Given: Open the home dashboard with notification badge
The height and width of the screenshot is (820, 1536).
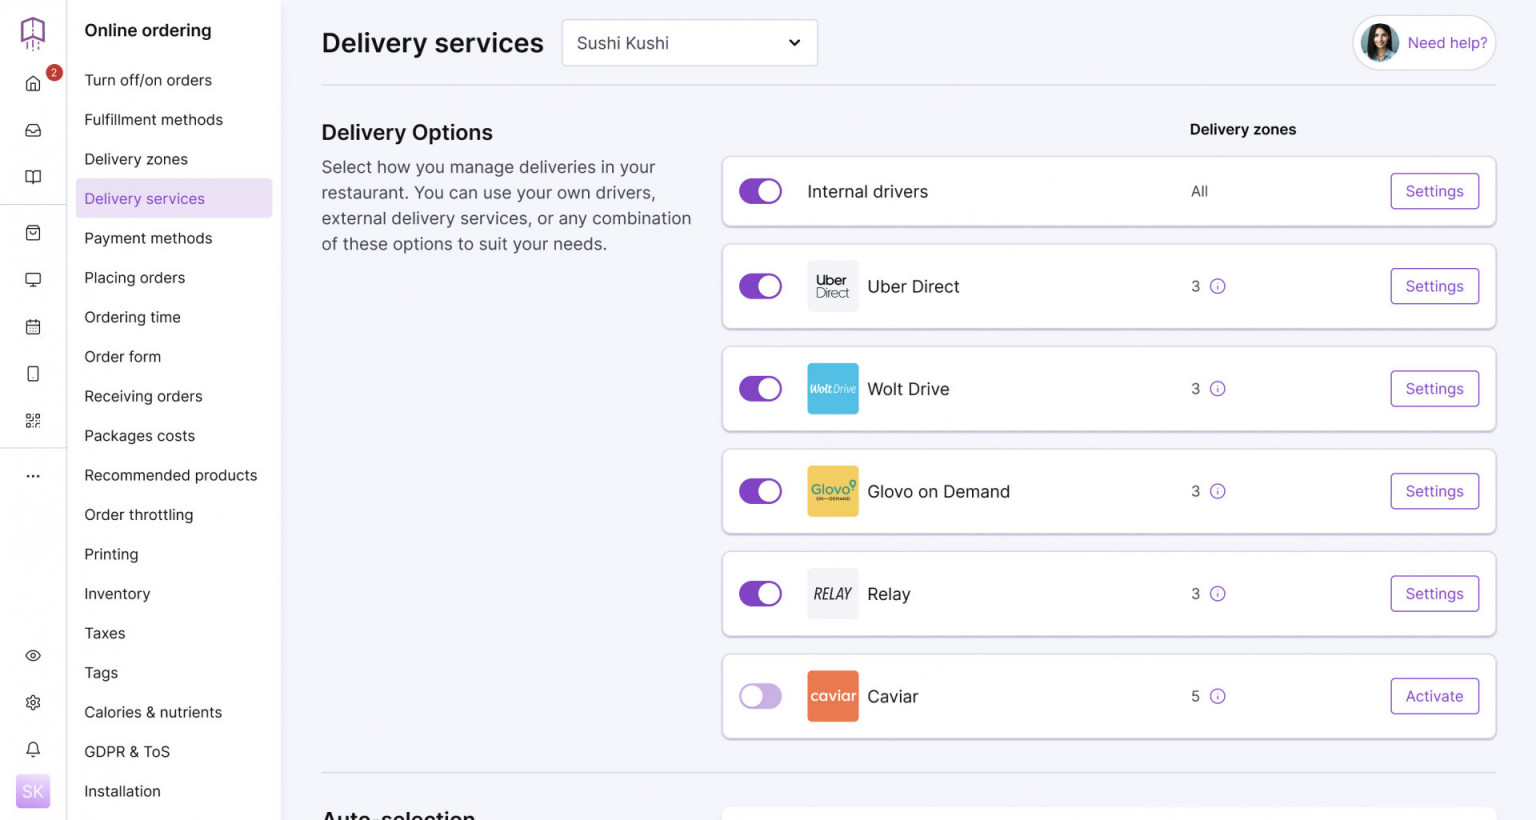Looking at the screenshot, I should (x=33, y=84).
